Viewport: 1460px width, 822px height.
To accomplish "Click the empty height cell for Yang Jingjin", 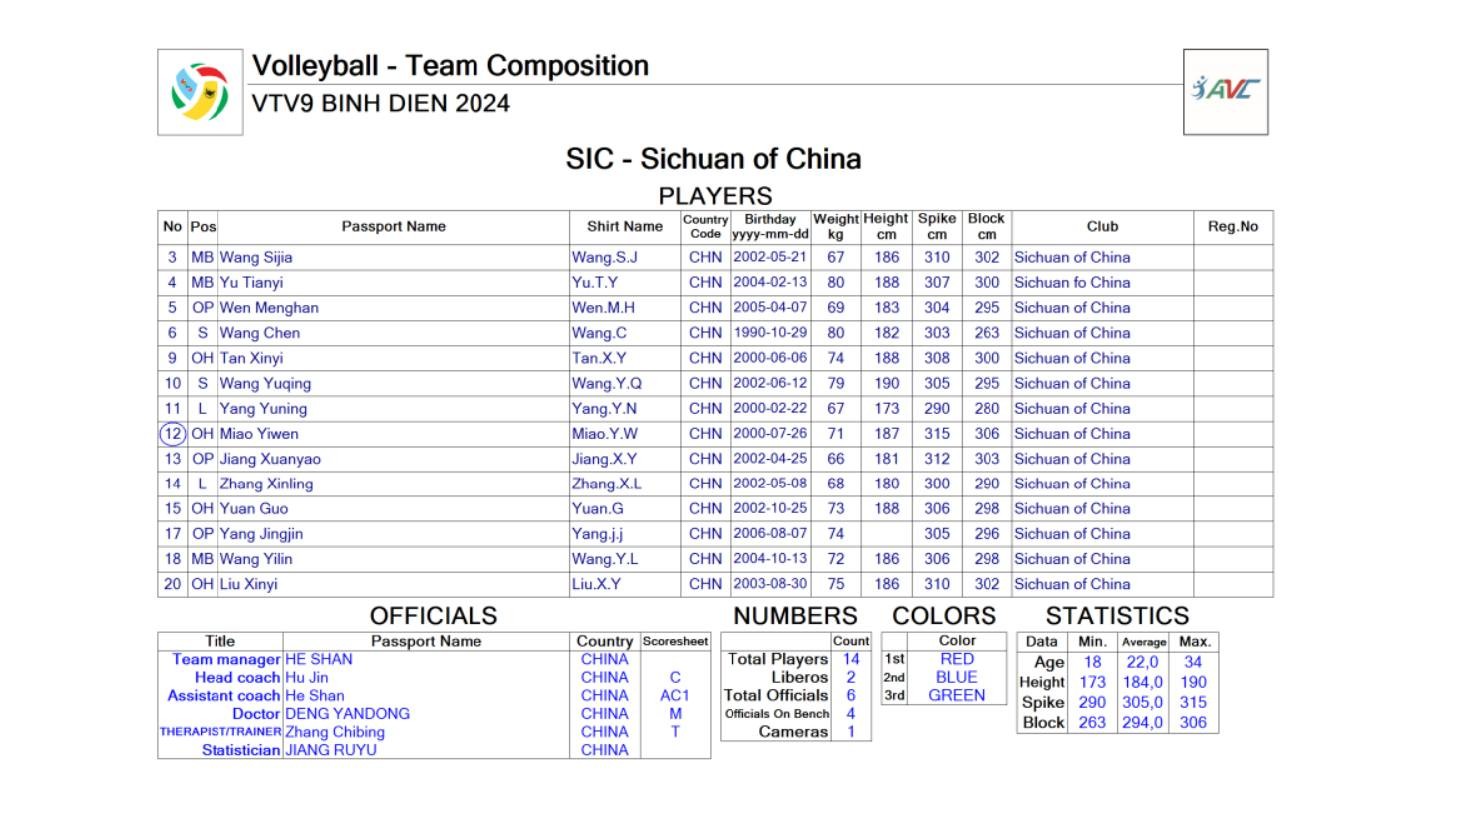I will pyautogui.click(x=886, y=534).
